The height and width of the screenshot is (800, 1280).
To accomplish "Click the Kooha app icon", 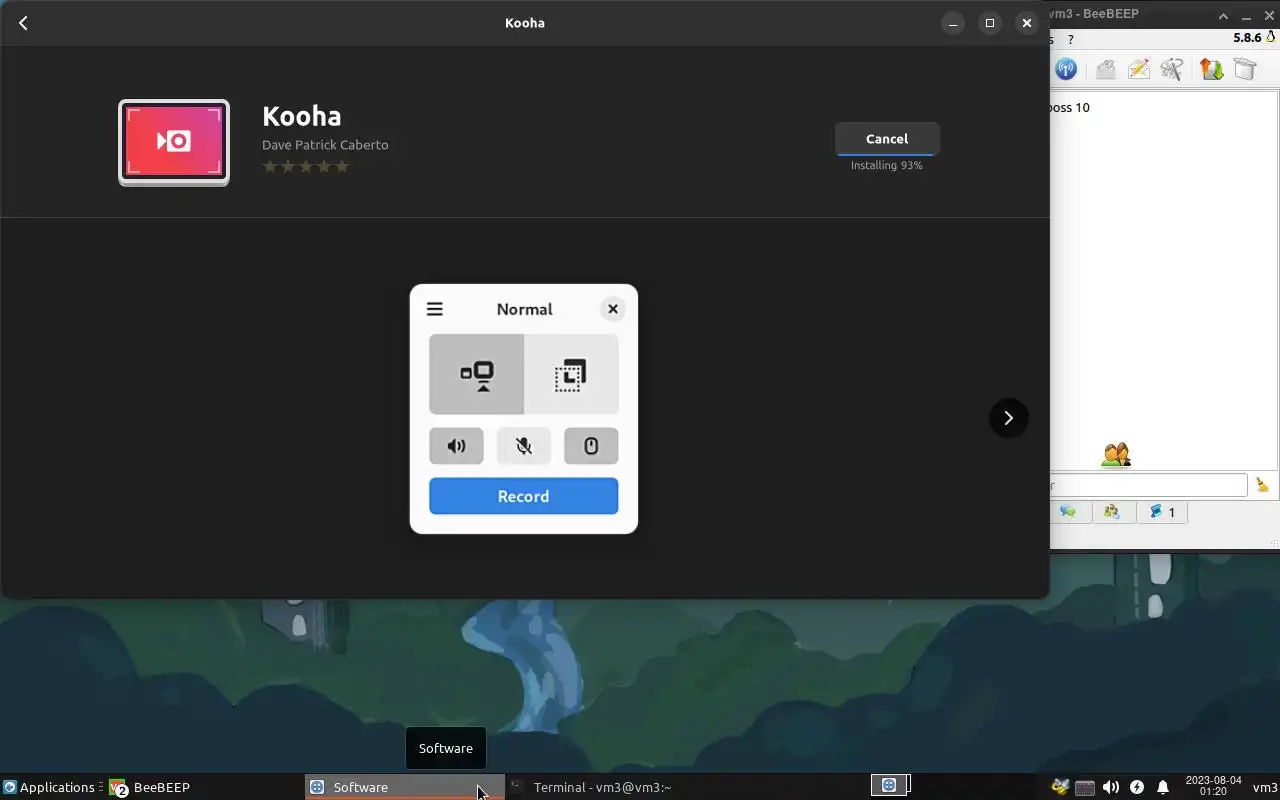I will (x=174, y=142).
